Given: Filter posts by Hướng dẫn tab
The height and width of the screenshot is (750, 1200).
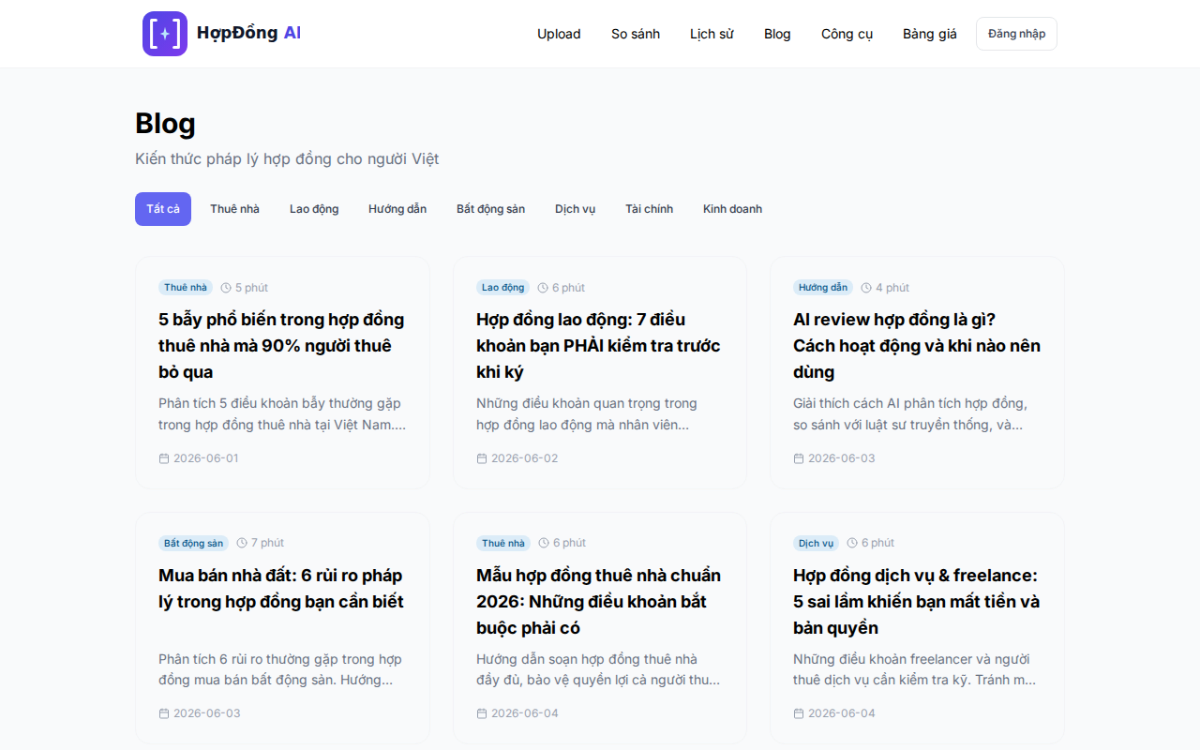Looking at the screenshot, I should (x=397, y=209).
